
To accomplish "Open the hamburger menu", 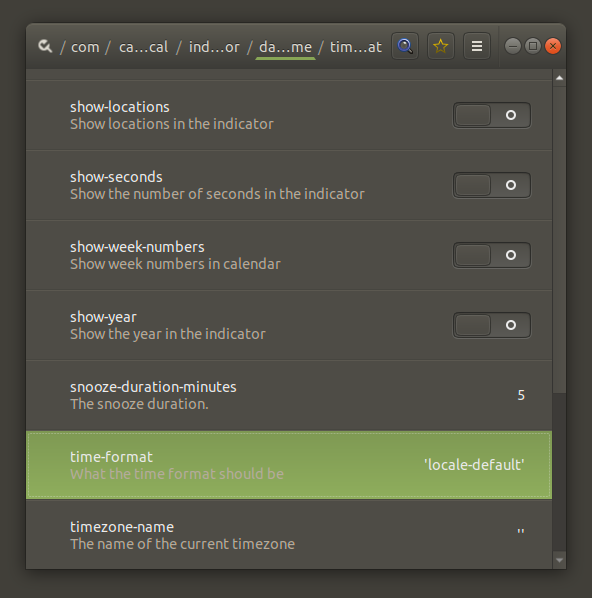I will coord(477,46).
